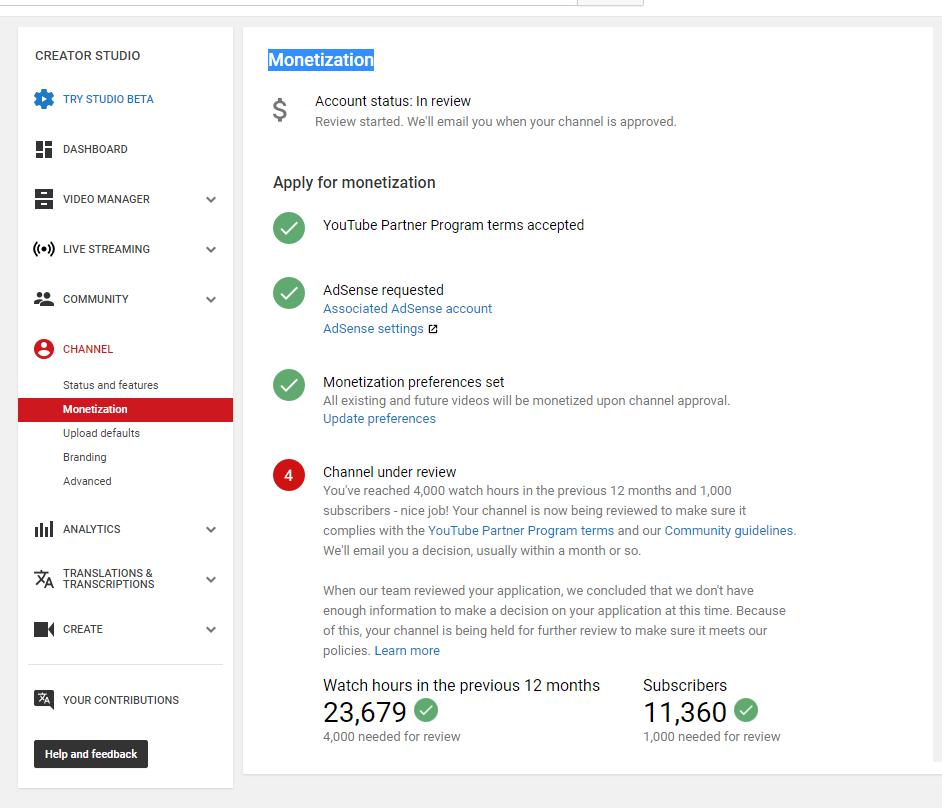This screenshot has height=808, width=942.
Task: Click Update preferences link
Action: pyautogui.click(x=379, y=419)
